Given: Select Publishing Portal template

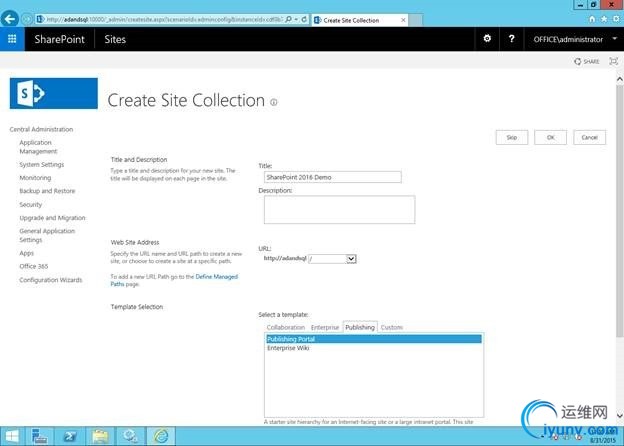Looking at the screenshot, I should [x=373, y=339].
